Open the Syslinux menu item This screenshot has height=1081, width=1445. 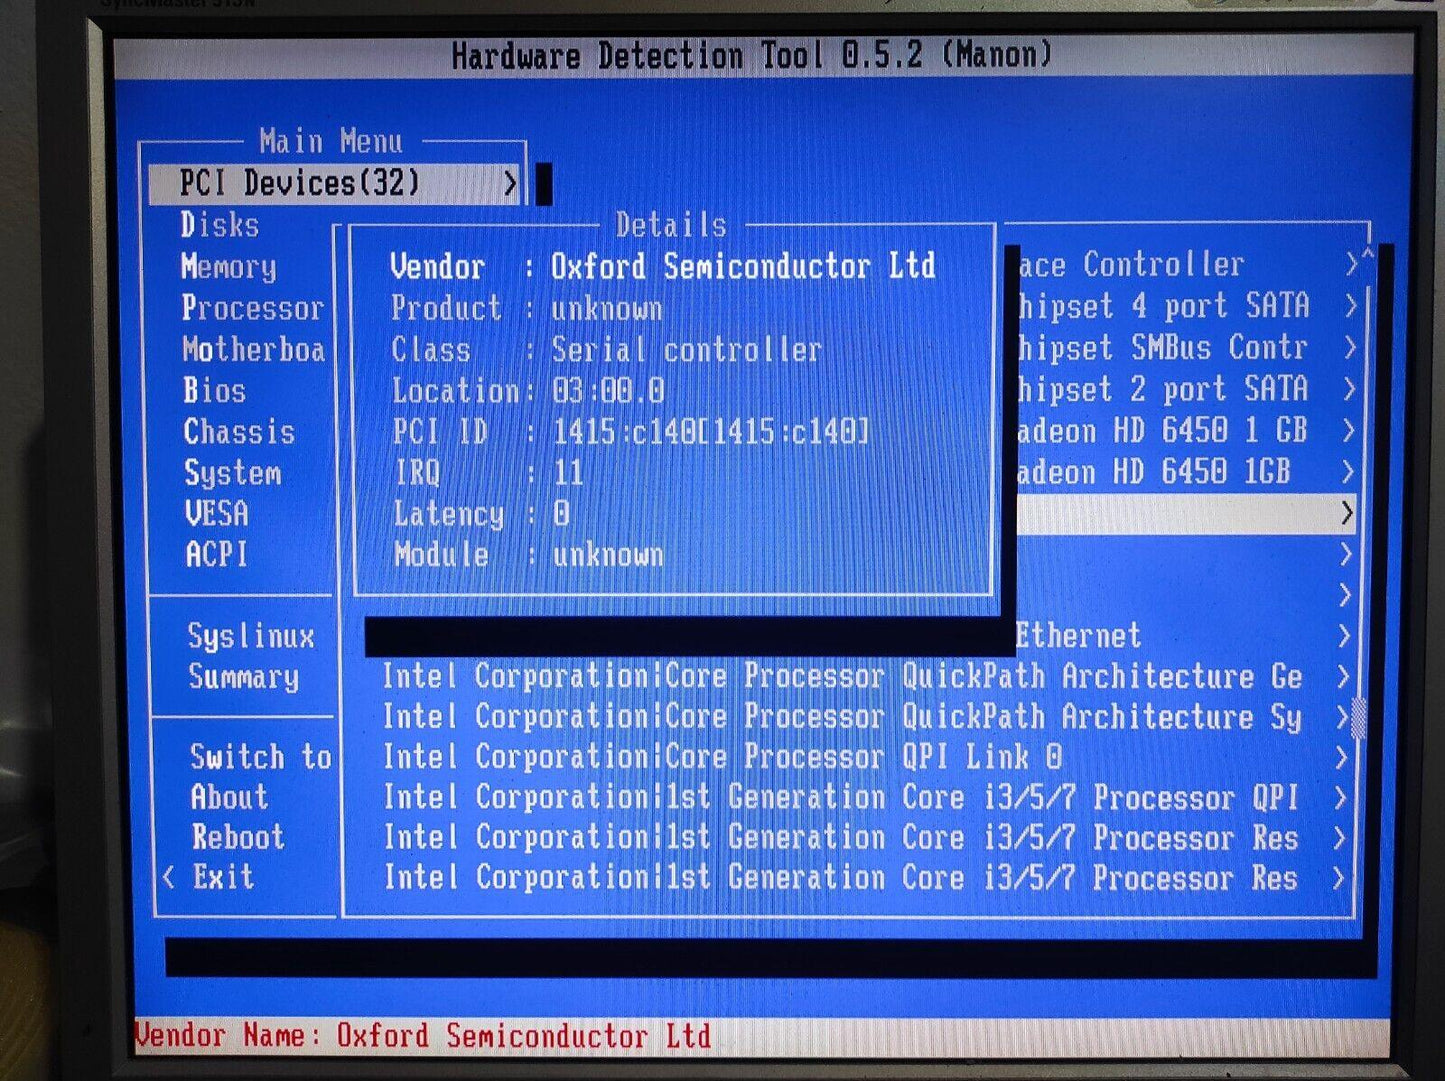[x=251, y=636]
